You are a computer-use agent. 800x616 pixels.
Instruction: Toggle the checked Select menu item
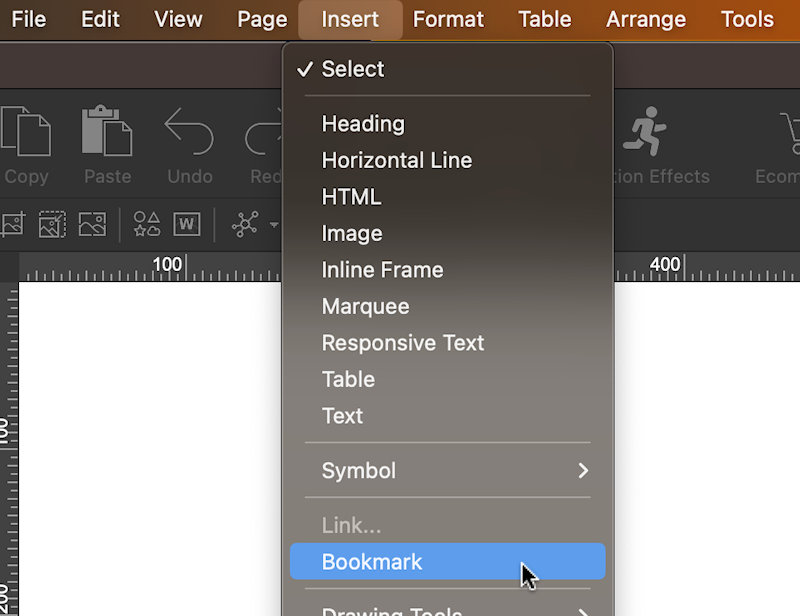point(352,69)
